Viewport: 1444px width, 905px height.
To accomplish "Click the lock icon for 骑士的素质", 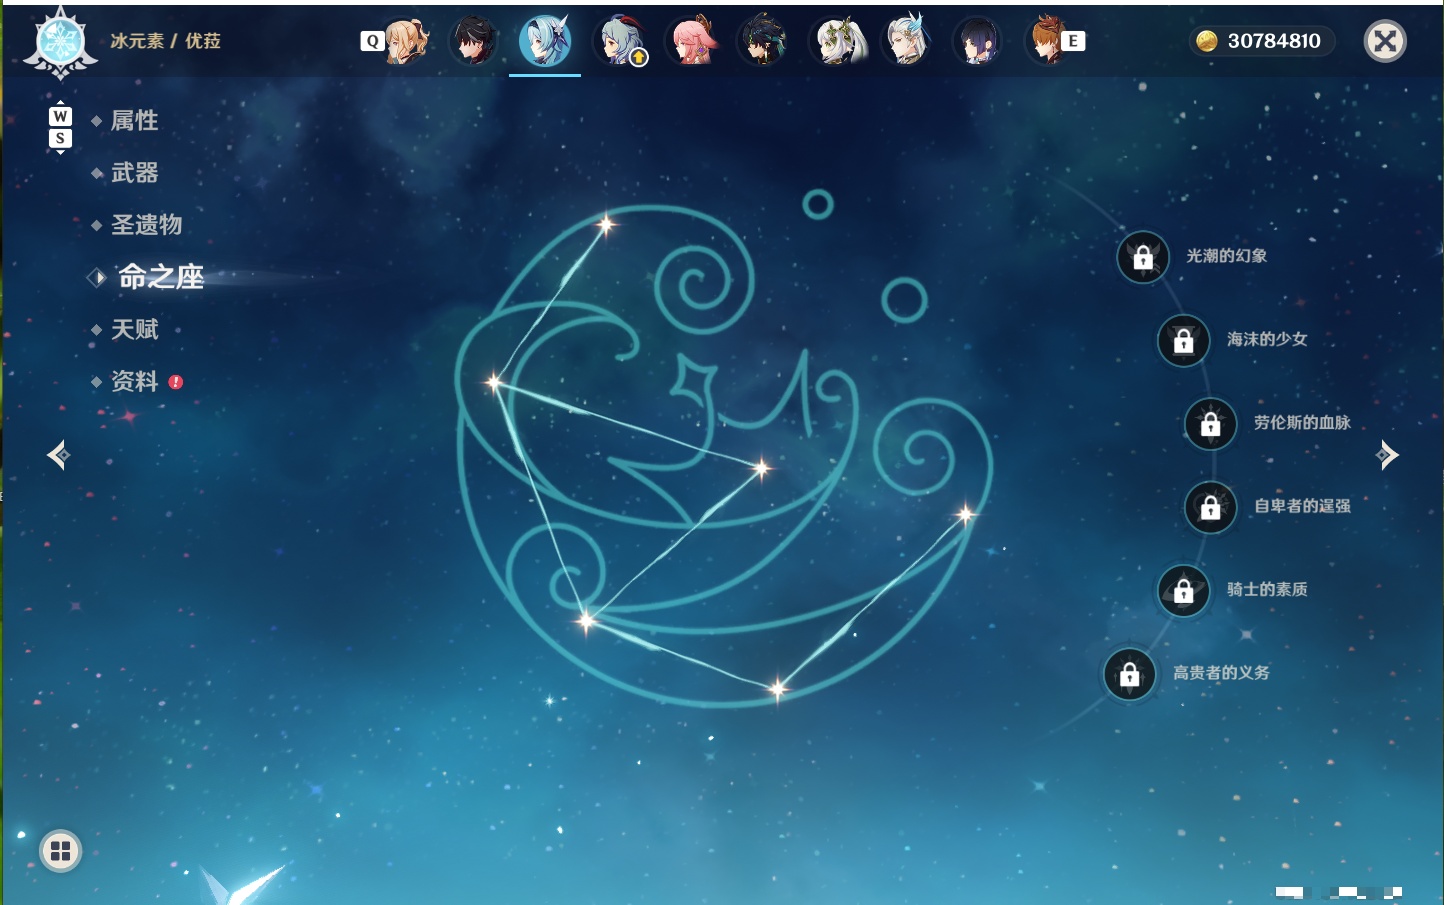I will point(1183,591).
